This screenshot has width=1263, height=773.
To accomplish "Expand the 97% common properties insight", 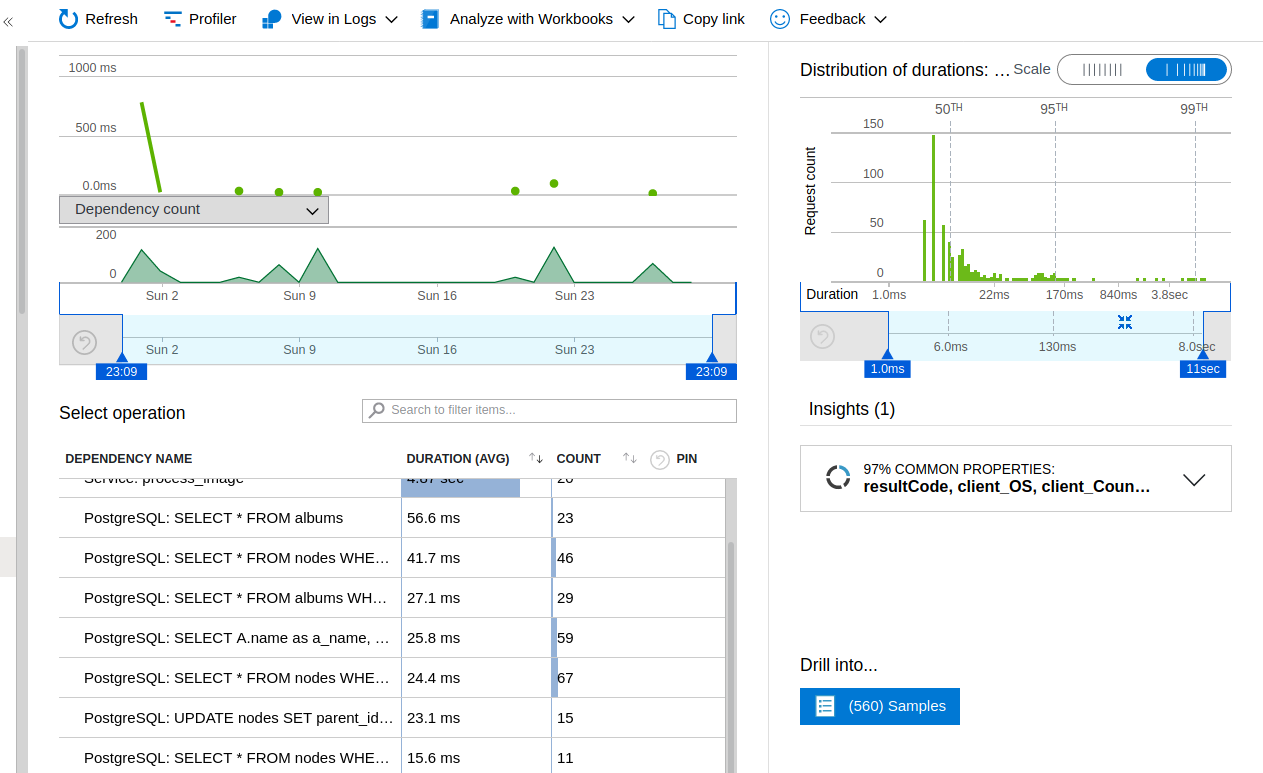I will (1194, 479).
